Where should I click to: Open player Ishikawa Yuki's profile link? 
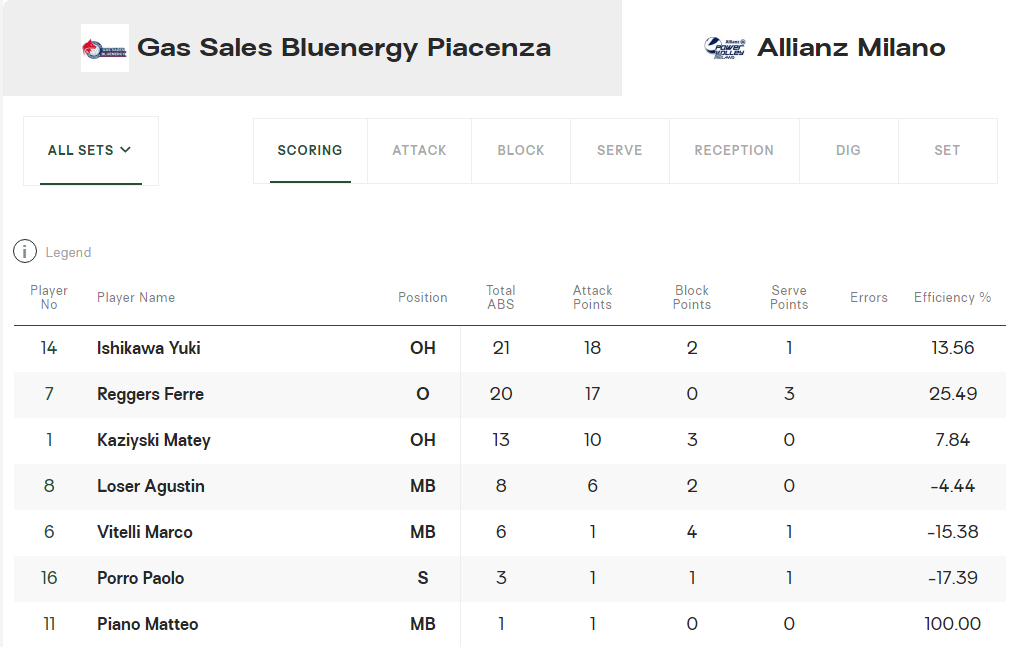pos(149,348)
